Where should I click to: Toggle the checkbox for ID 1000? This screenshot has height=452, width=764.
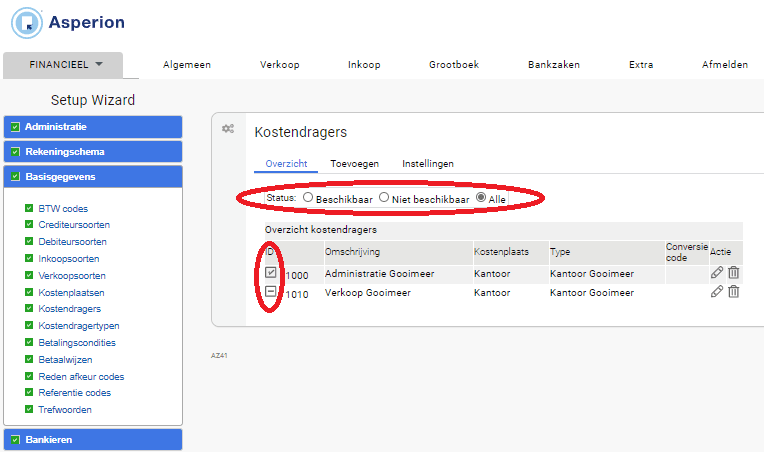[x=270, y=272]
